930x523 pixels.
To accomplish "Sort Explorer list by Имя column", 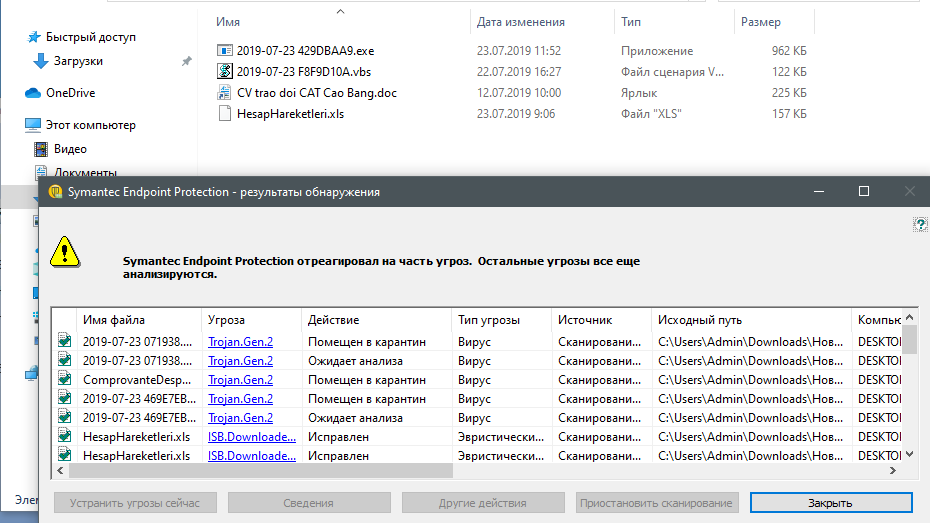I will pos(228,22).
